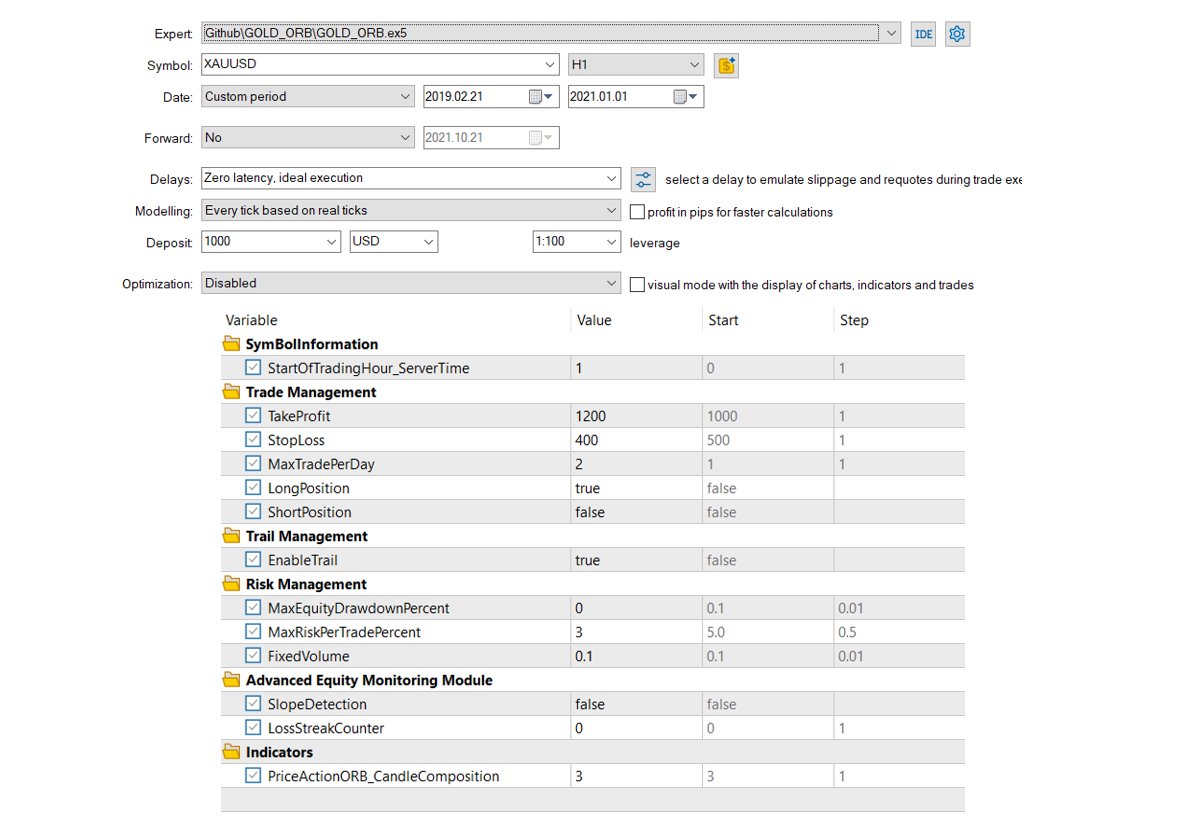Open the delay settings slider icon
The height and width of the screenshot is (829, 1198).
(x=643, y=180)
